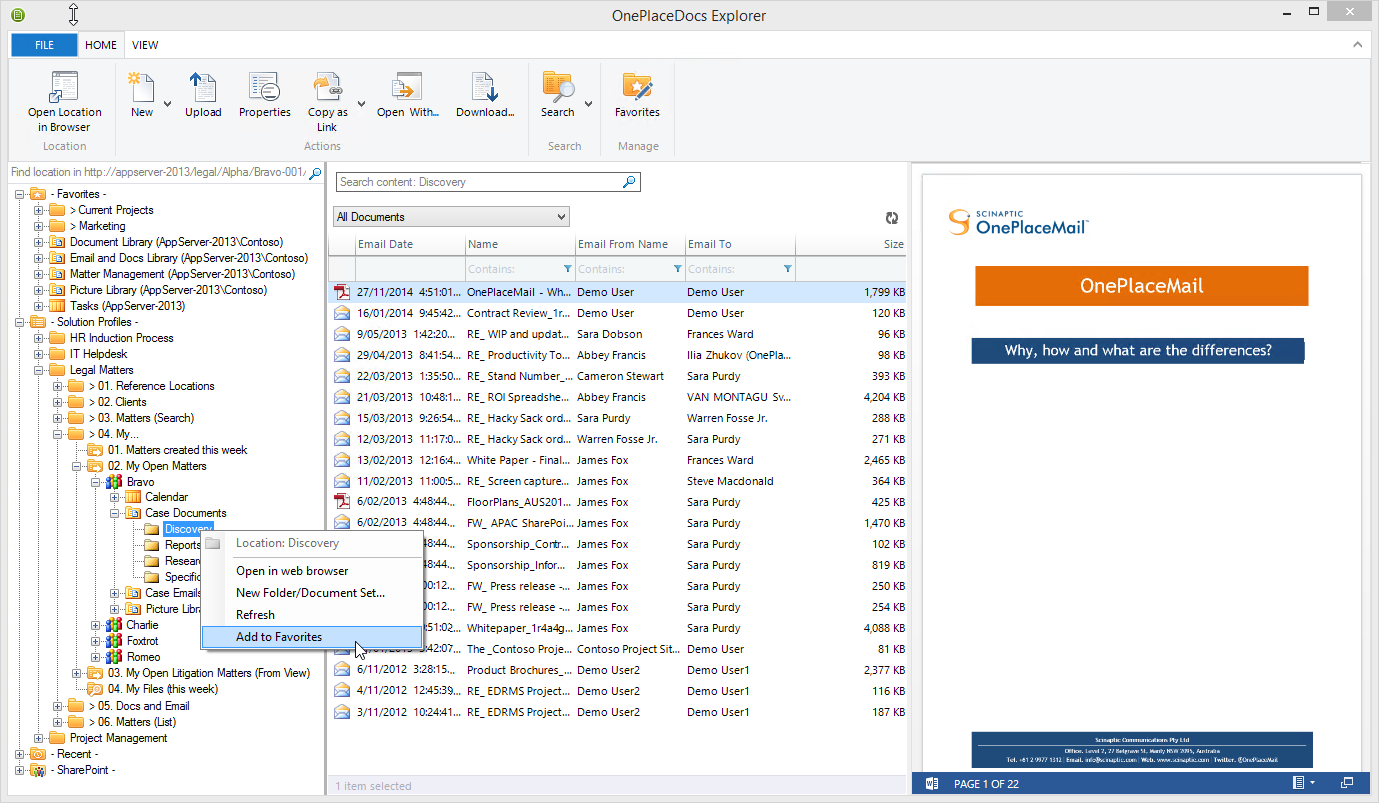The height and width of the screenshot is (803, 1379).
Task: Sort by the Size column header
Action: point(851,244)
